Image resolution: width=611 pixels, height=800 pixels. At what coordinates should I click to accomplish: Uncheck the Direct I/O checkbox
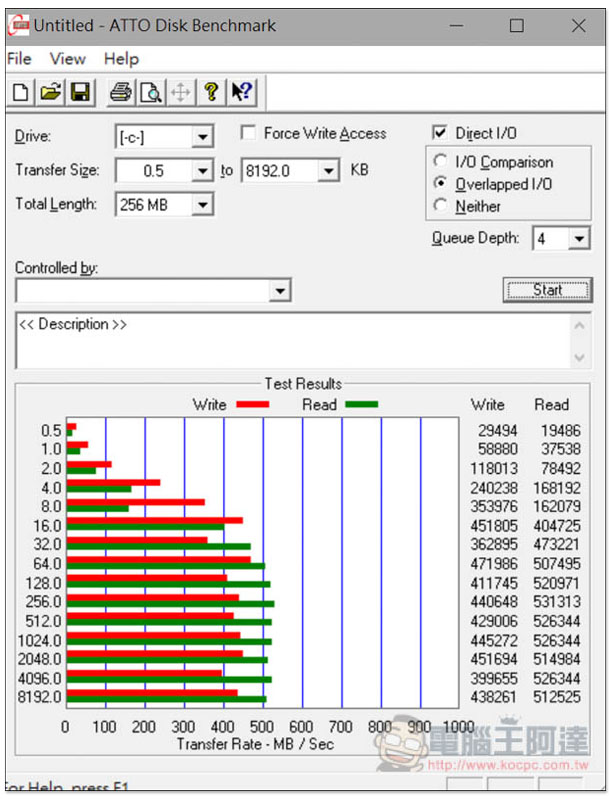[440, 133]
